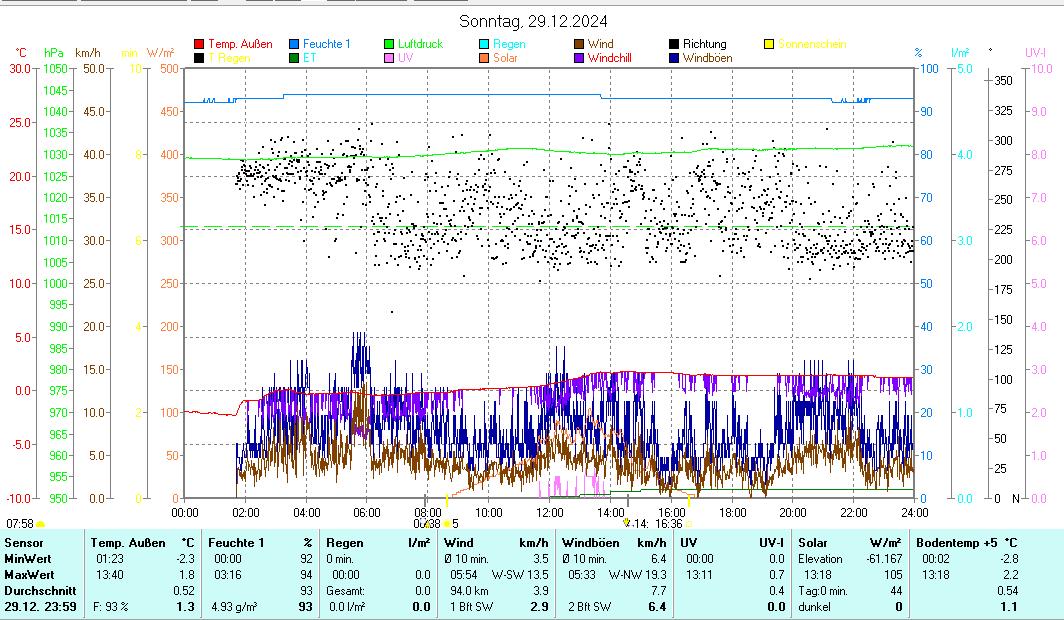Click the purple Windchill legend box
Image resolution: width=1064 pixels, height=620 pixels.
coord(580,58)
